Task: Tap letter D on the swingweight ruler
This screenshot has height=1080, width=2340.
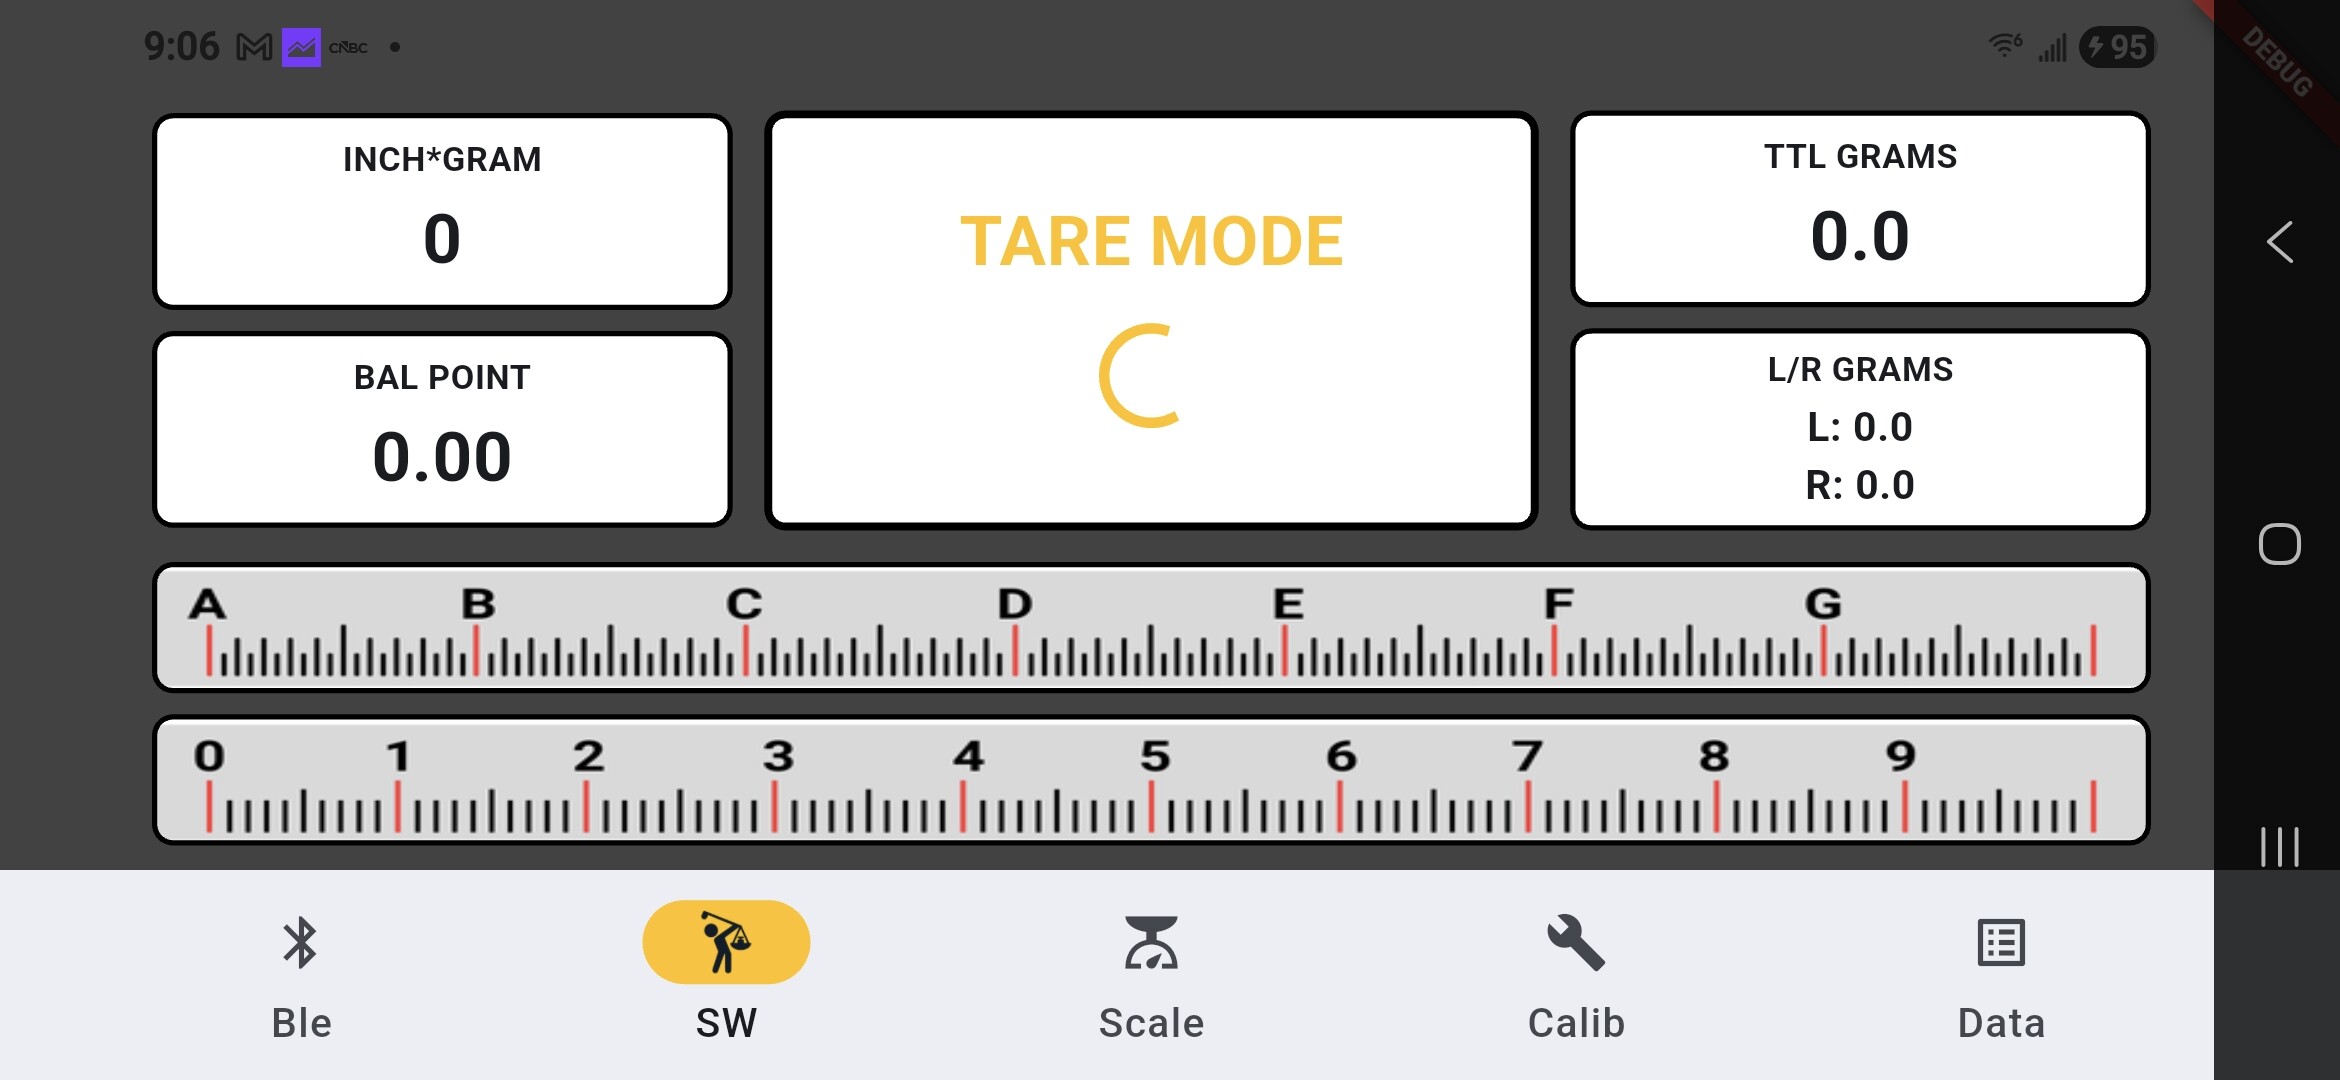Action: pyautogui.click(x=1015, y=604)
